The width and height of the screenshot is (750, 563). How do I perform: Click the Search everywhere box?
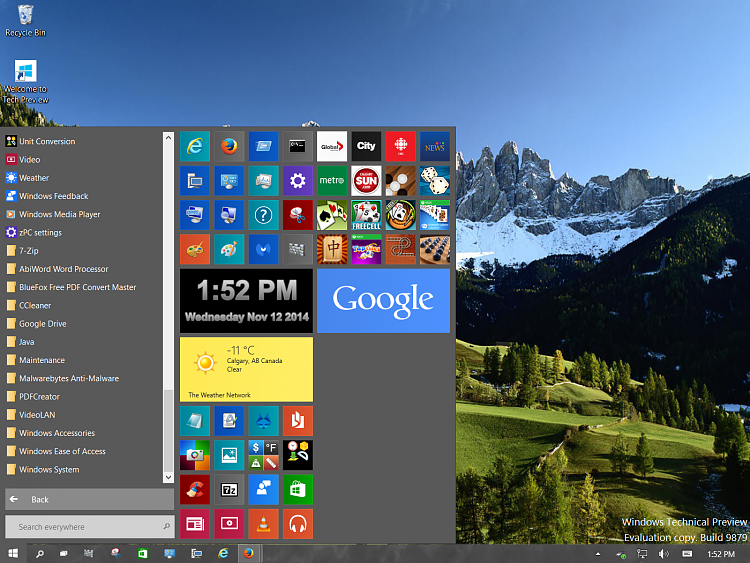click(x=89, y=527)
